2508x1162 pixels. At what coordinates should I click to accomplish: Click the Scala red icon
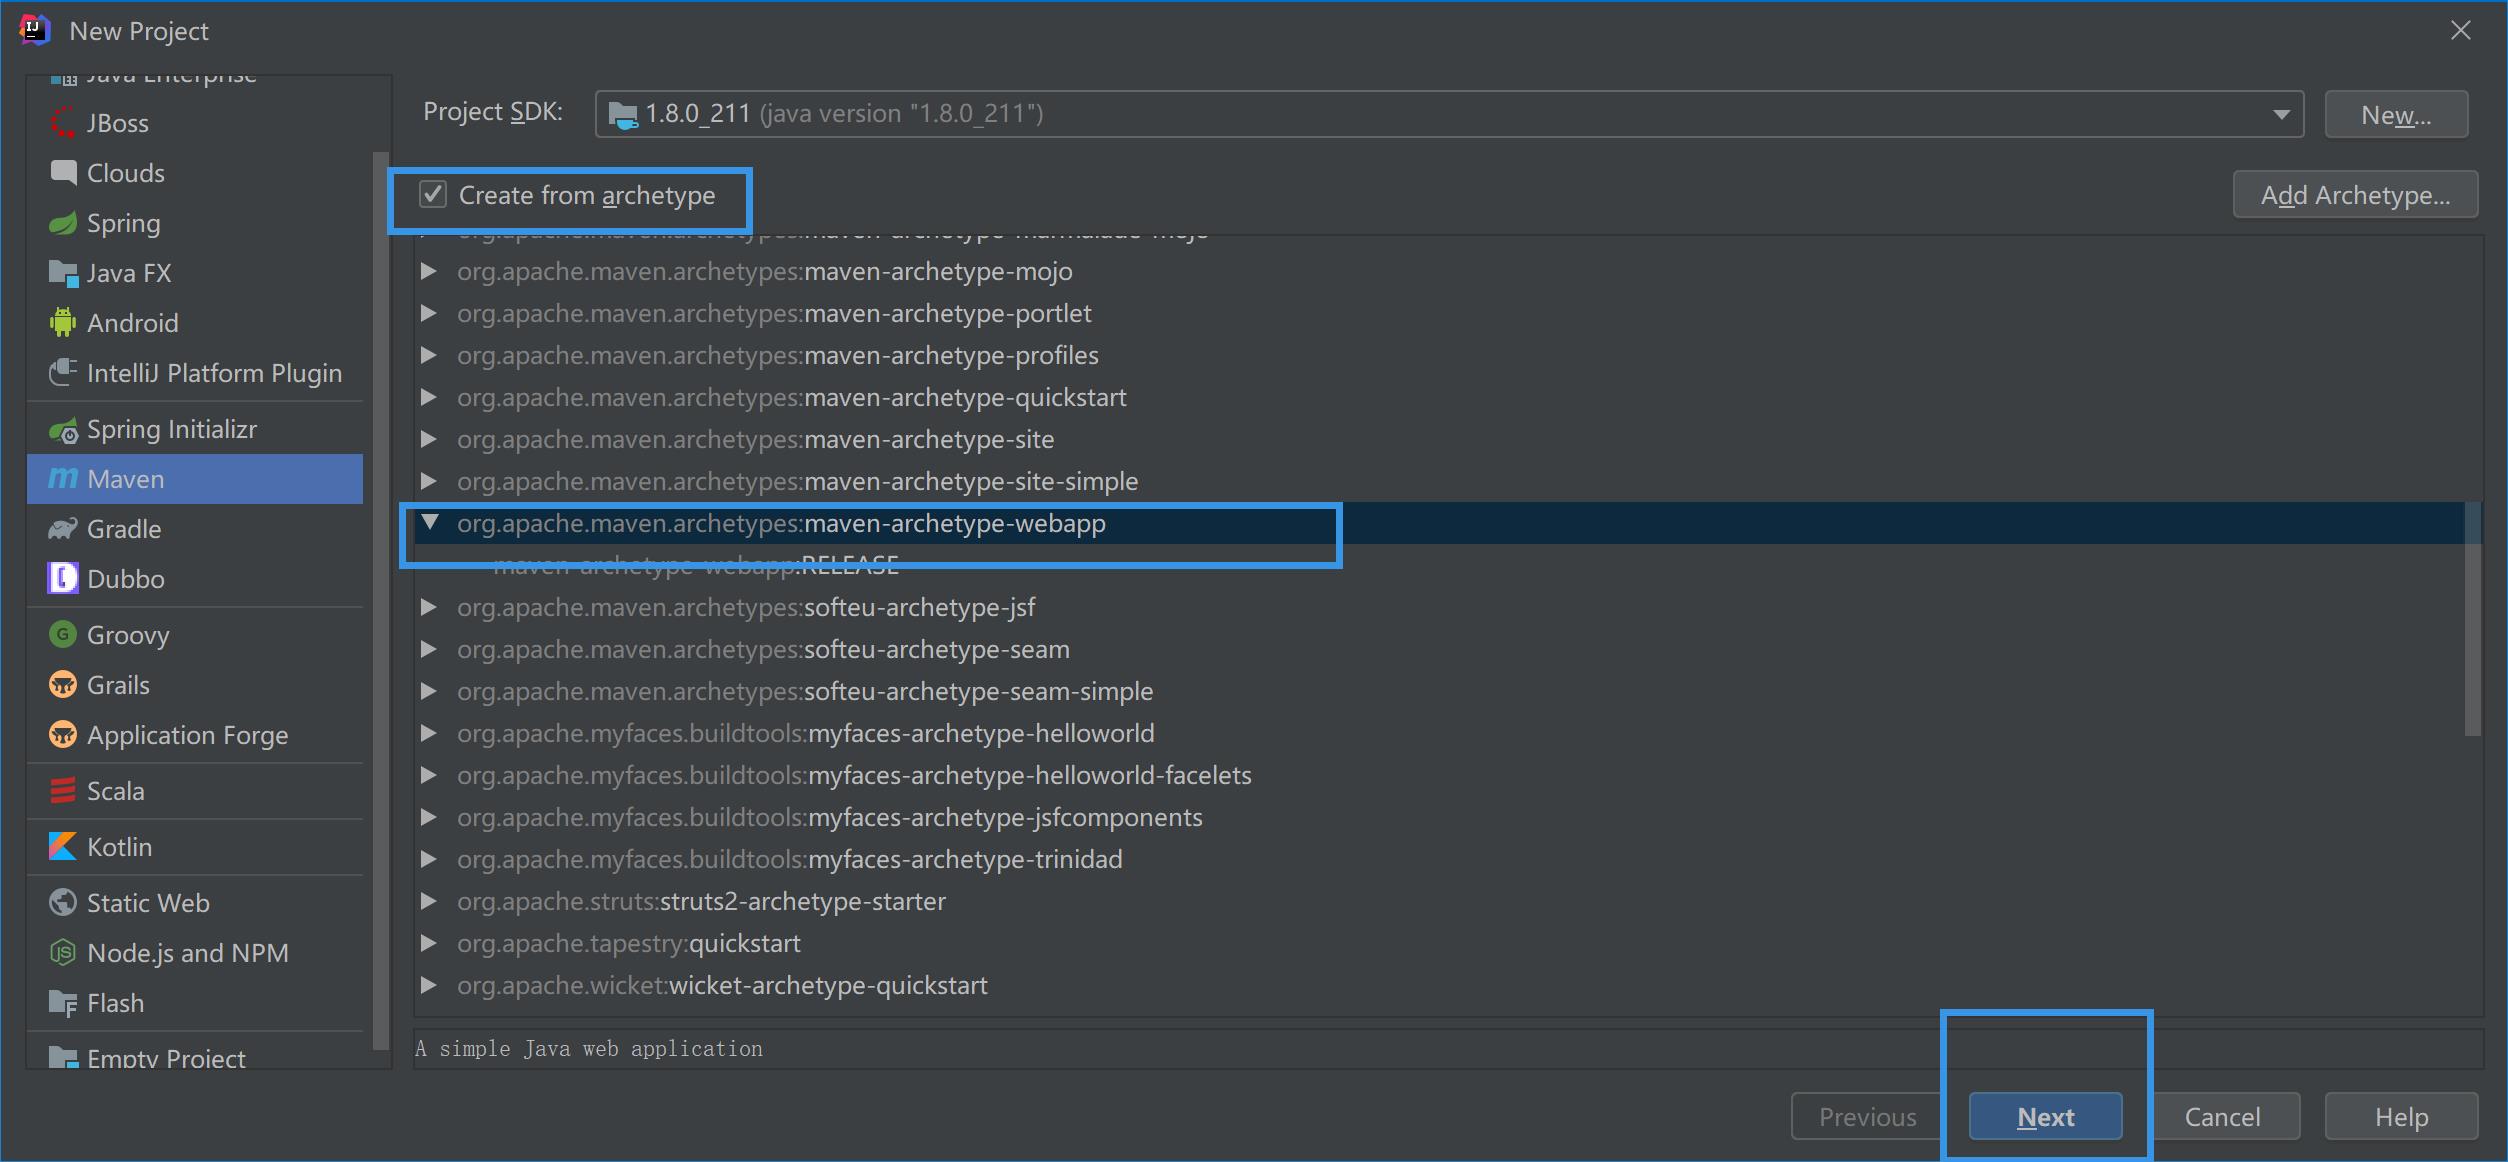tap(63, 790)
